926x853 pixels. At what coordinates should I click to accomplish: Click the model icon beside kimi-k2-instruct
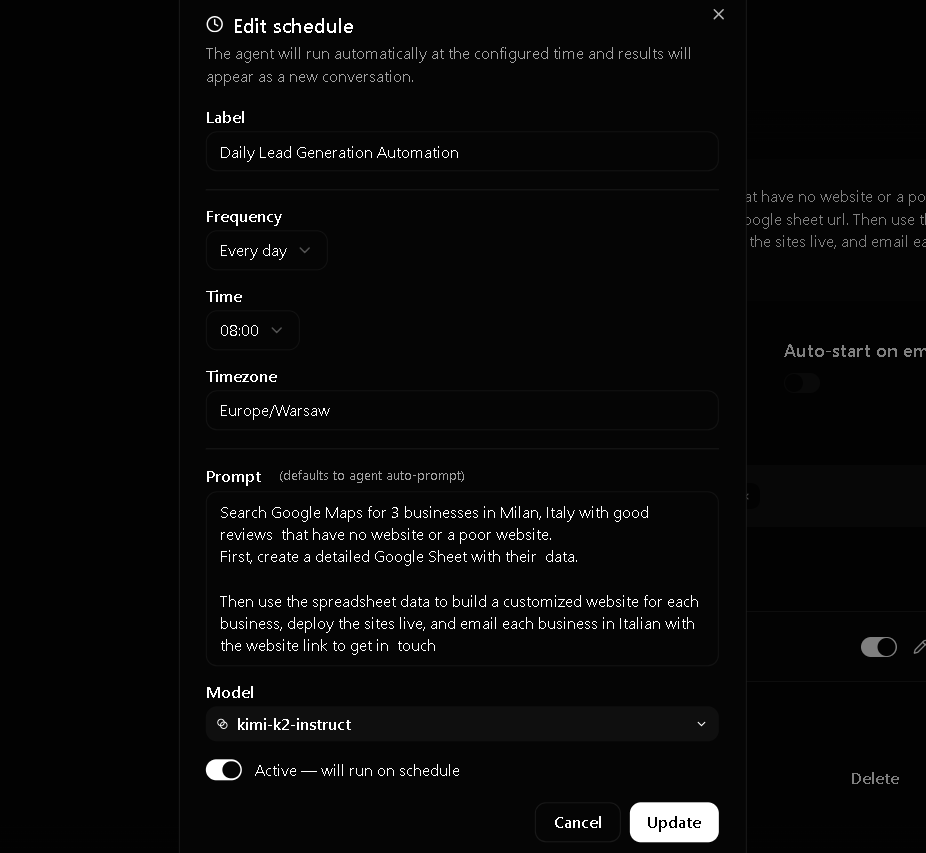pos(223,724)
